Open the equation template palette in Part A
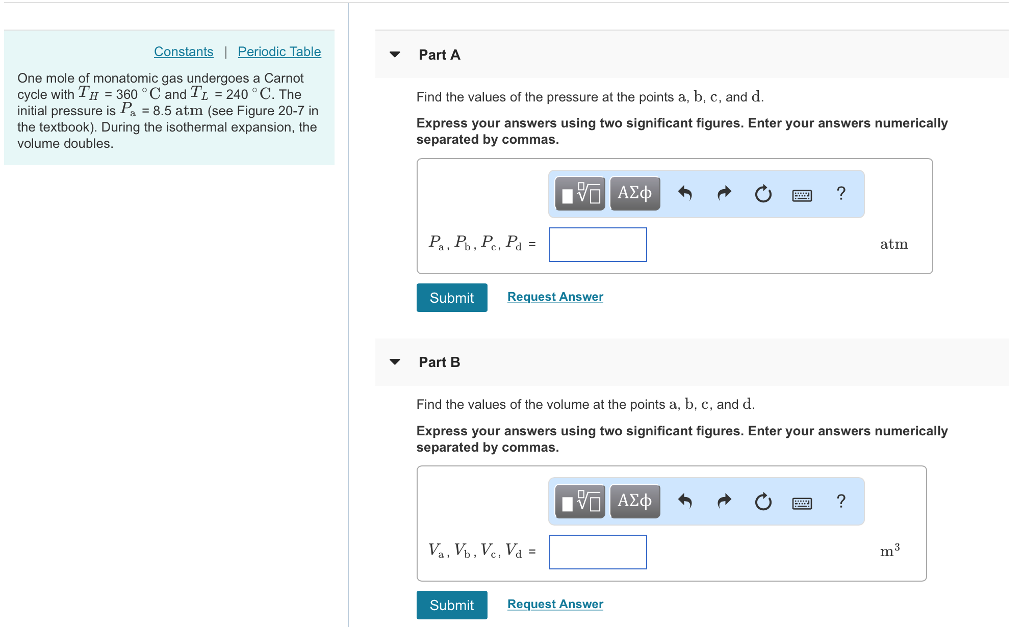The width and height of the screenshot is (1024, 627). coord(578,193)
